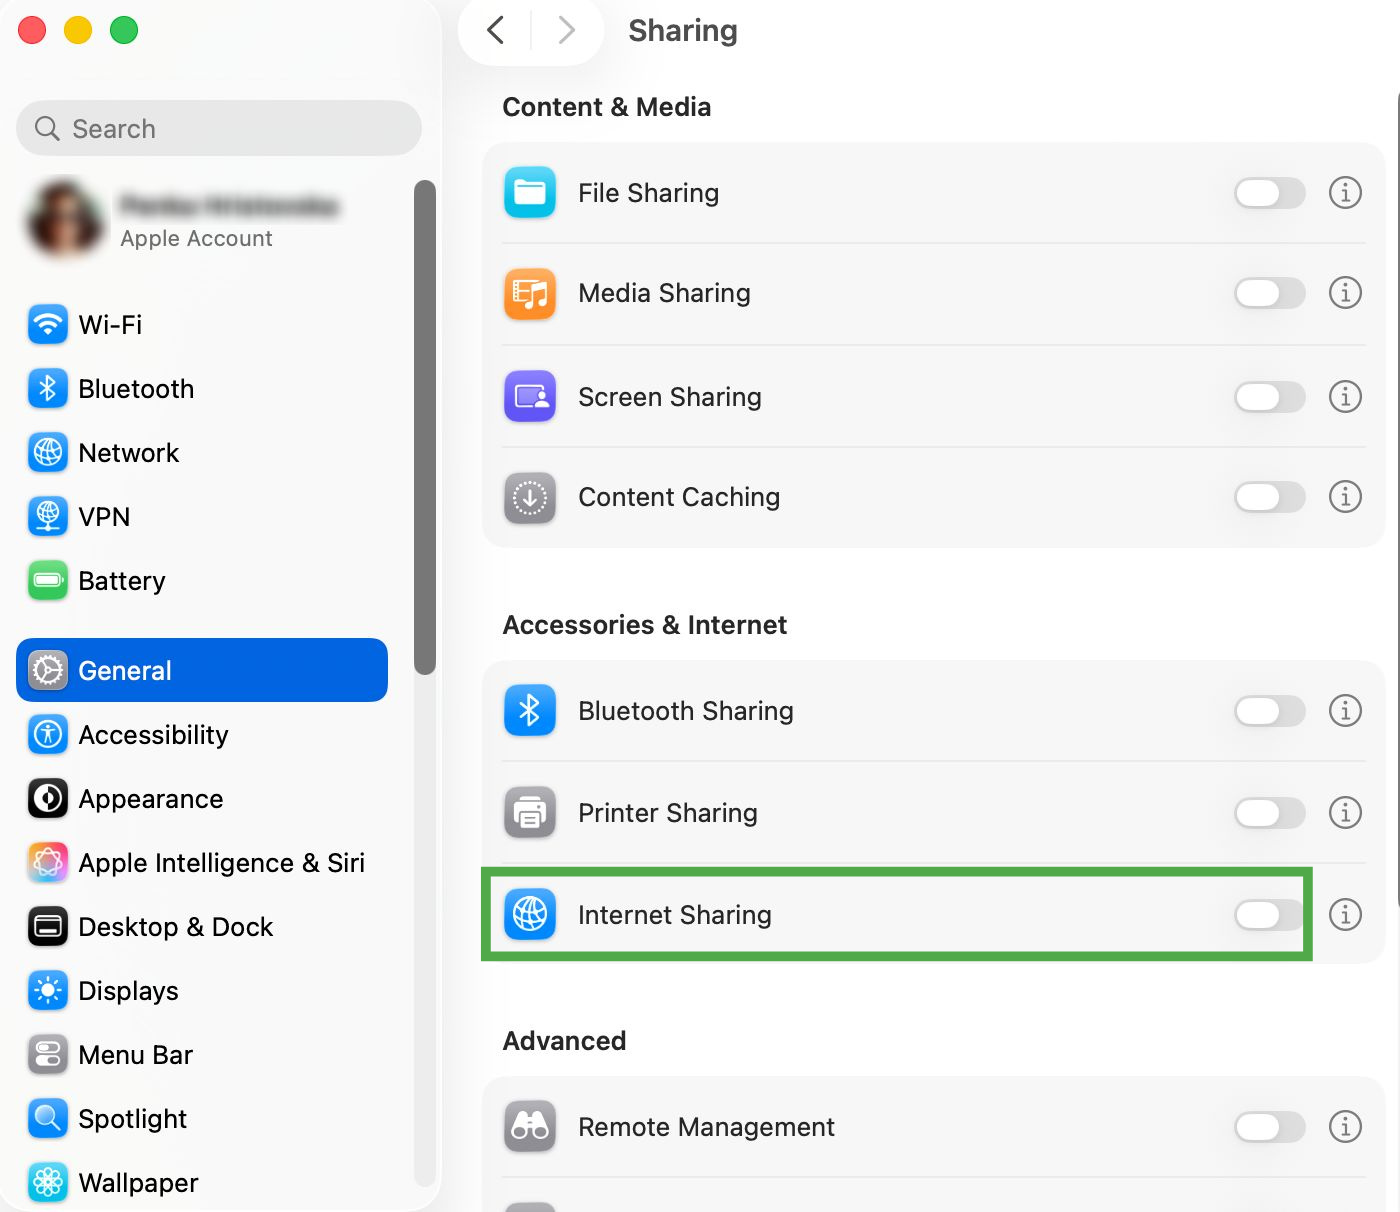Click the Battery icon in sidebar
The width and height of the screenshot is (1400, 1212).
pos(48,580)
